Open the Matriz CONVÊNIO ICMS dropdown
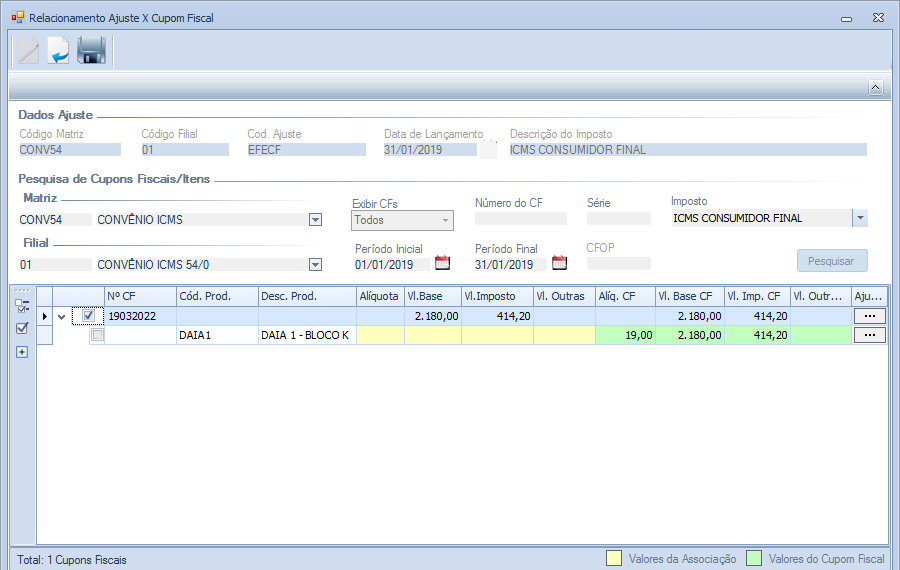The height and width of the screenshot is (570, 900). (x=315, y=220)
